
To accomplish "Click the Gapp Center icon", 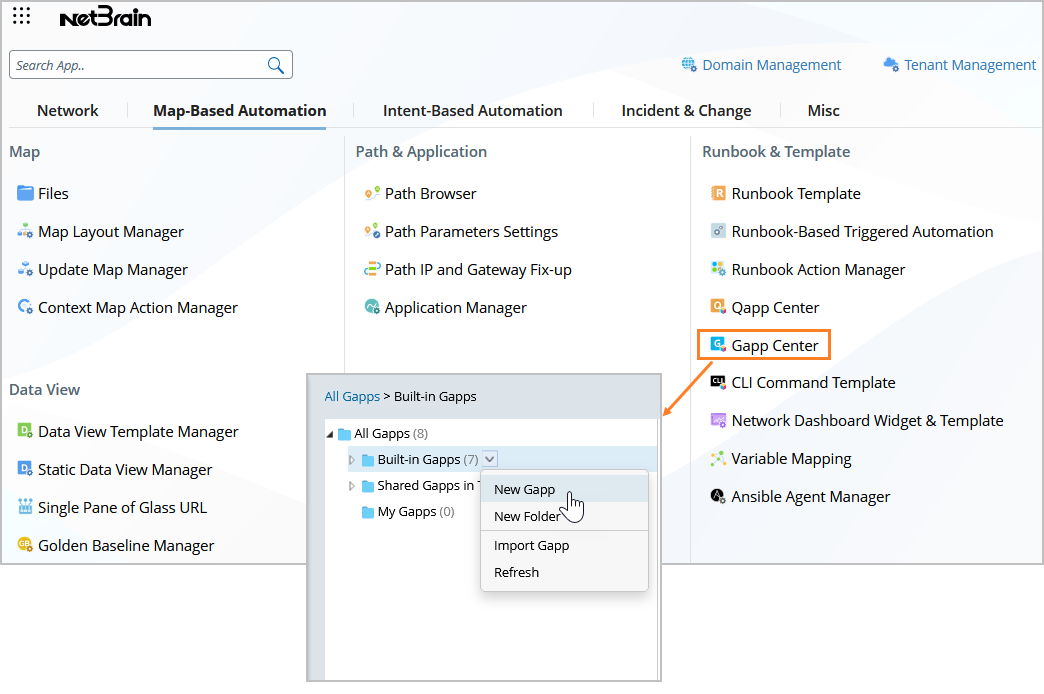I will pos(717,345).
